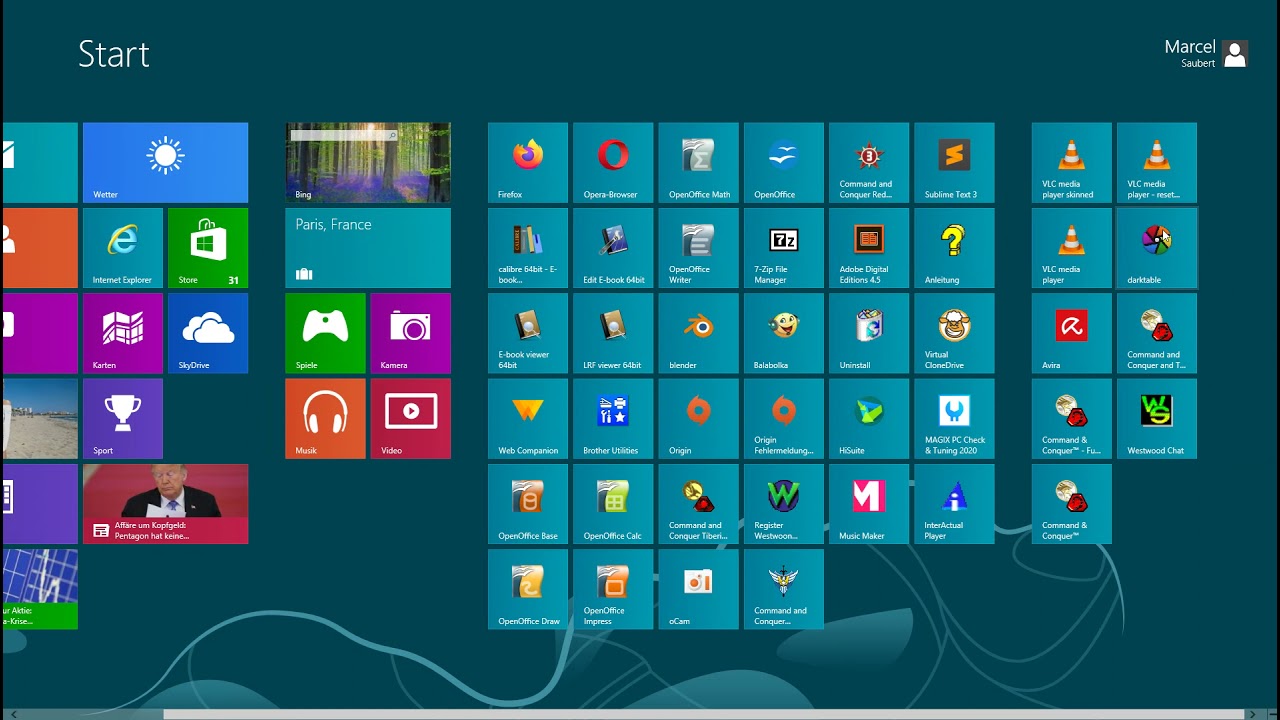Open the OpenOffice suite tile
Screen dimensions: 1280x720
point(784,163)
